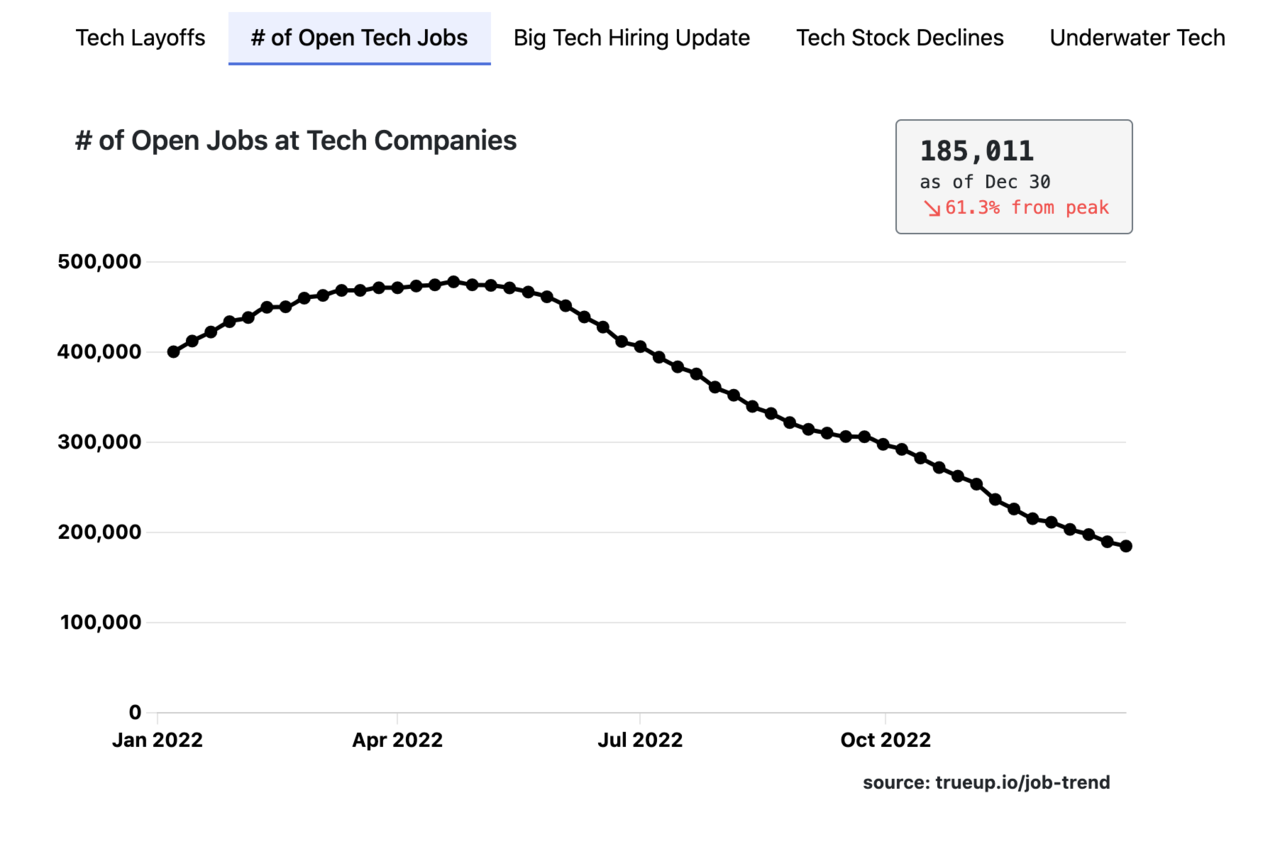Click the Jan 2022 x-axis label
The width and height of the screenshot is (1280, 842).
pyautogui.click(x=159, y=741)
